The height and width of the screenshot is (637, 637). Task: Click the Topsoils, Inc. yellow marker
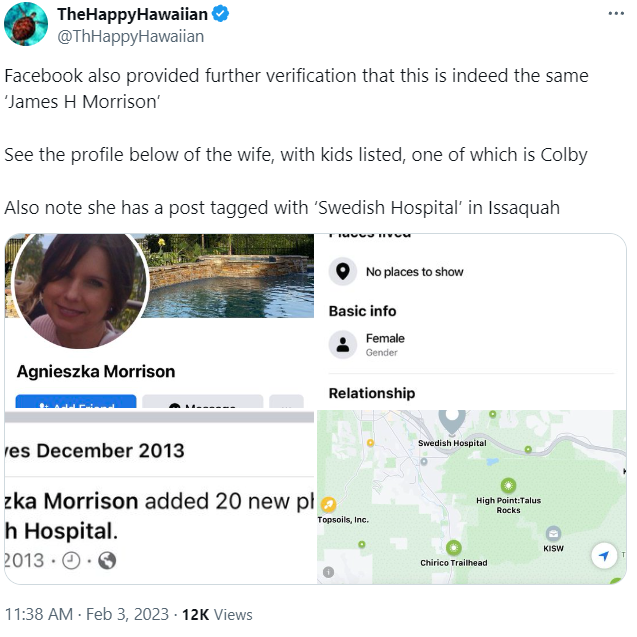click(x=329, y=504)
